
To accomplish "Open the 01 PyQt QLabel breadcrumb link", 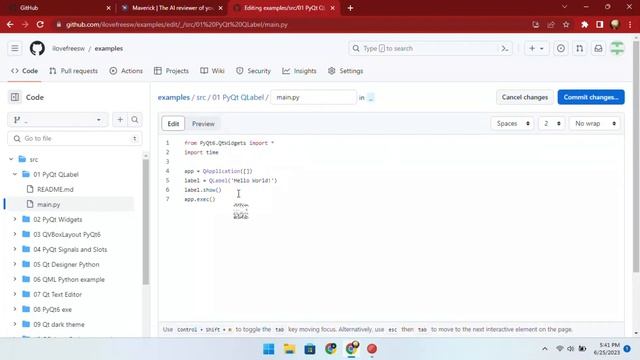I will tap(238, 98).
